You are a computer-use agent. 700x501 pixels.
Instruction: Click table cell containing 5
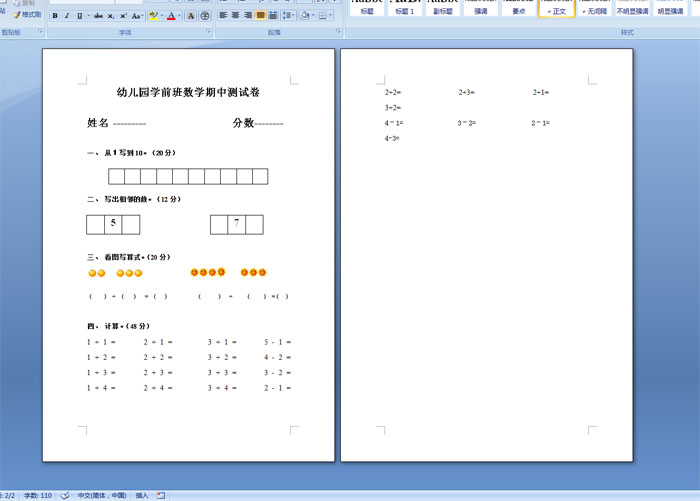click(113, 225)
